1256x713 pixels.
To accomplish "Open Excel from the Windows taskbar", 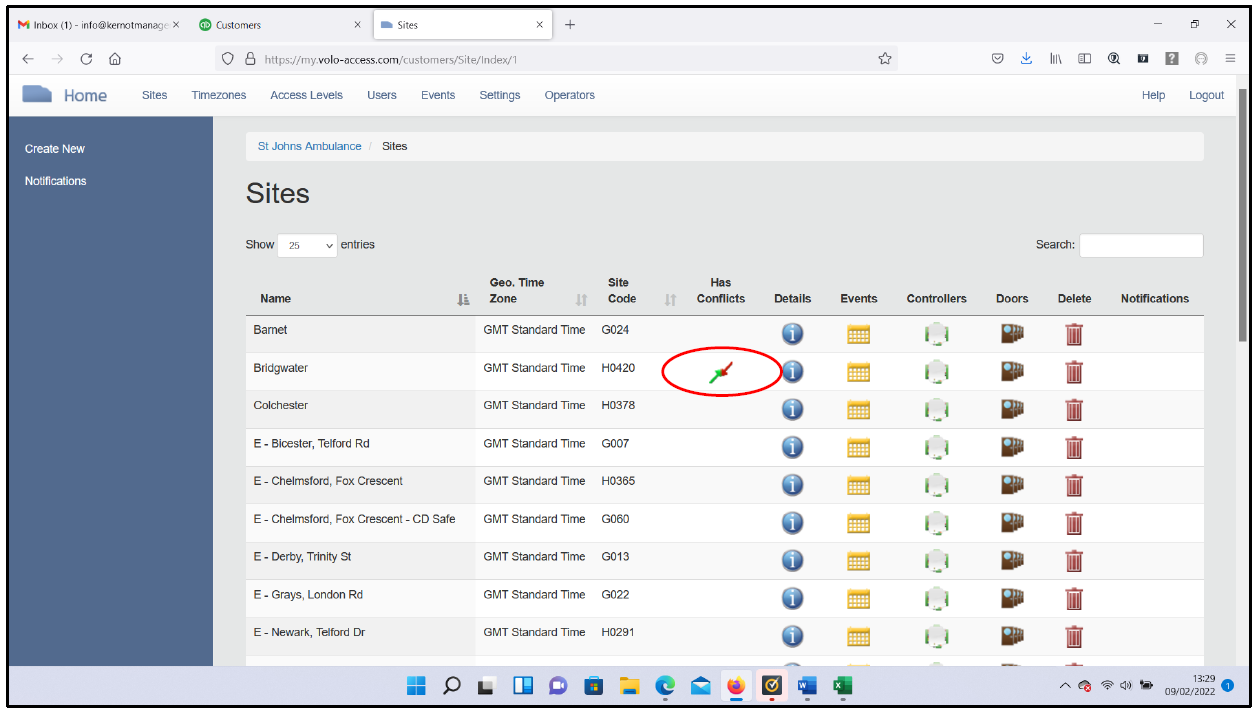I will click(x=842, y=686).
